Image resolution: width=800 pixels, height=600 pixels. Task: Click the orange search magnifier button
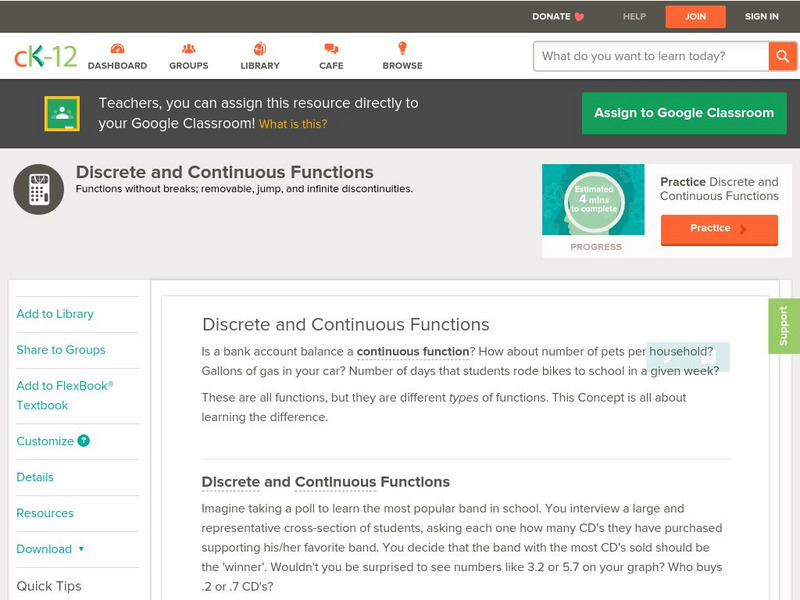coord(782,56)
